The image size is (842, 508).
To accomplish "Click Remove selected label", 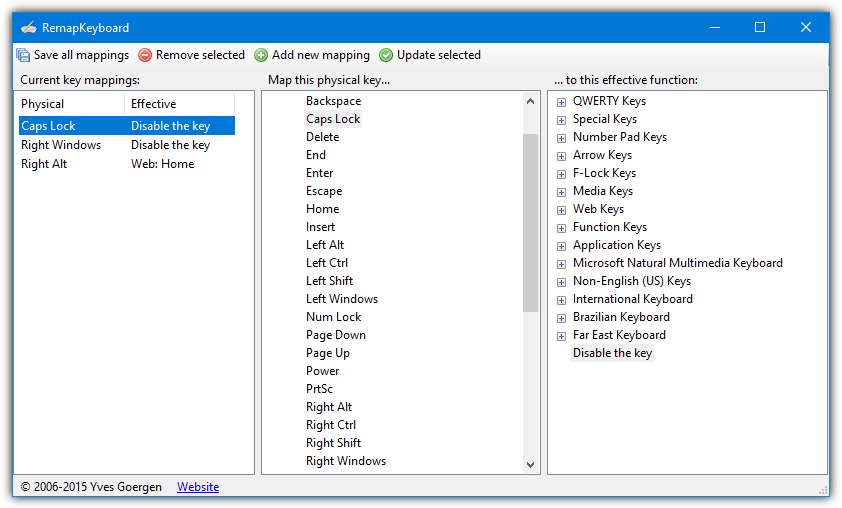I will tap(200, 55).
